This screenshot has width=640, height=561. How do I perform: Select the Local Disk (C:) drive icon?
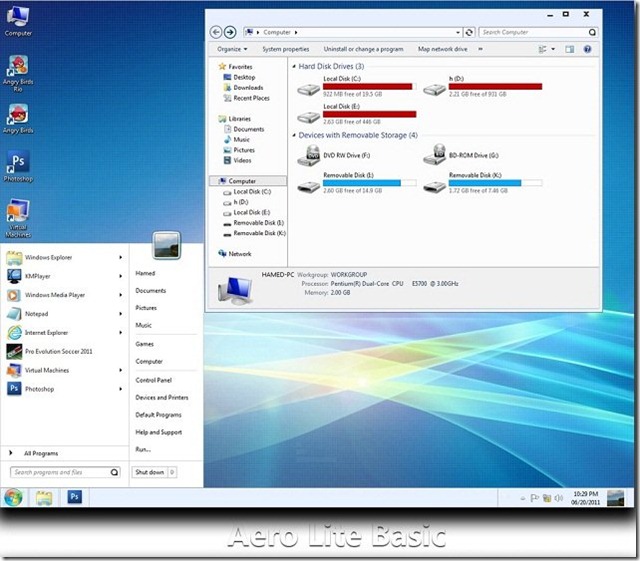[x=308, y=89]
